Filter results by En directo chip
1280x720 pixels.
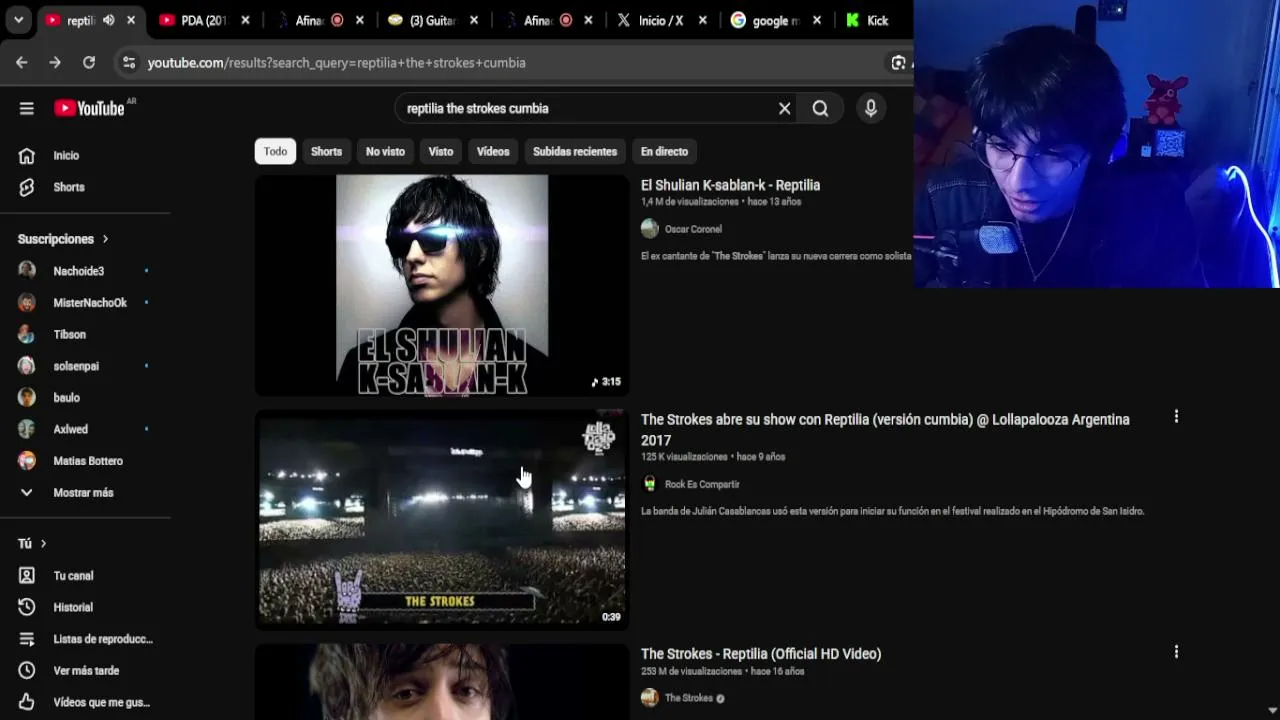click(x=664, y=151)
